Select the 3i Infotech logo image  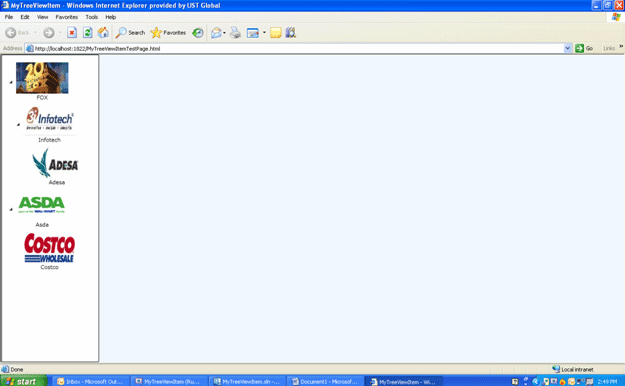point(49,119)
